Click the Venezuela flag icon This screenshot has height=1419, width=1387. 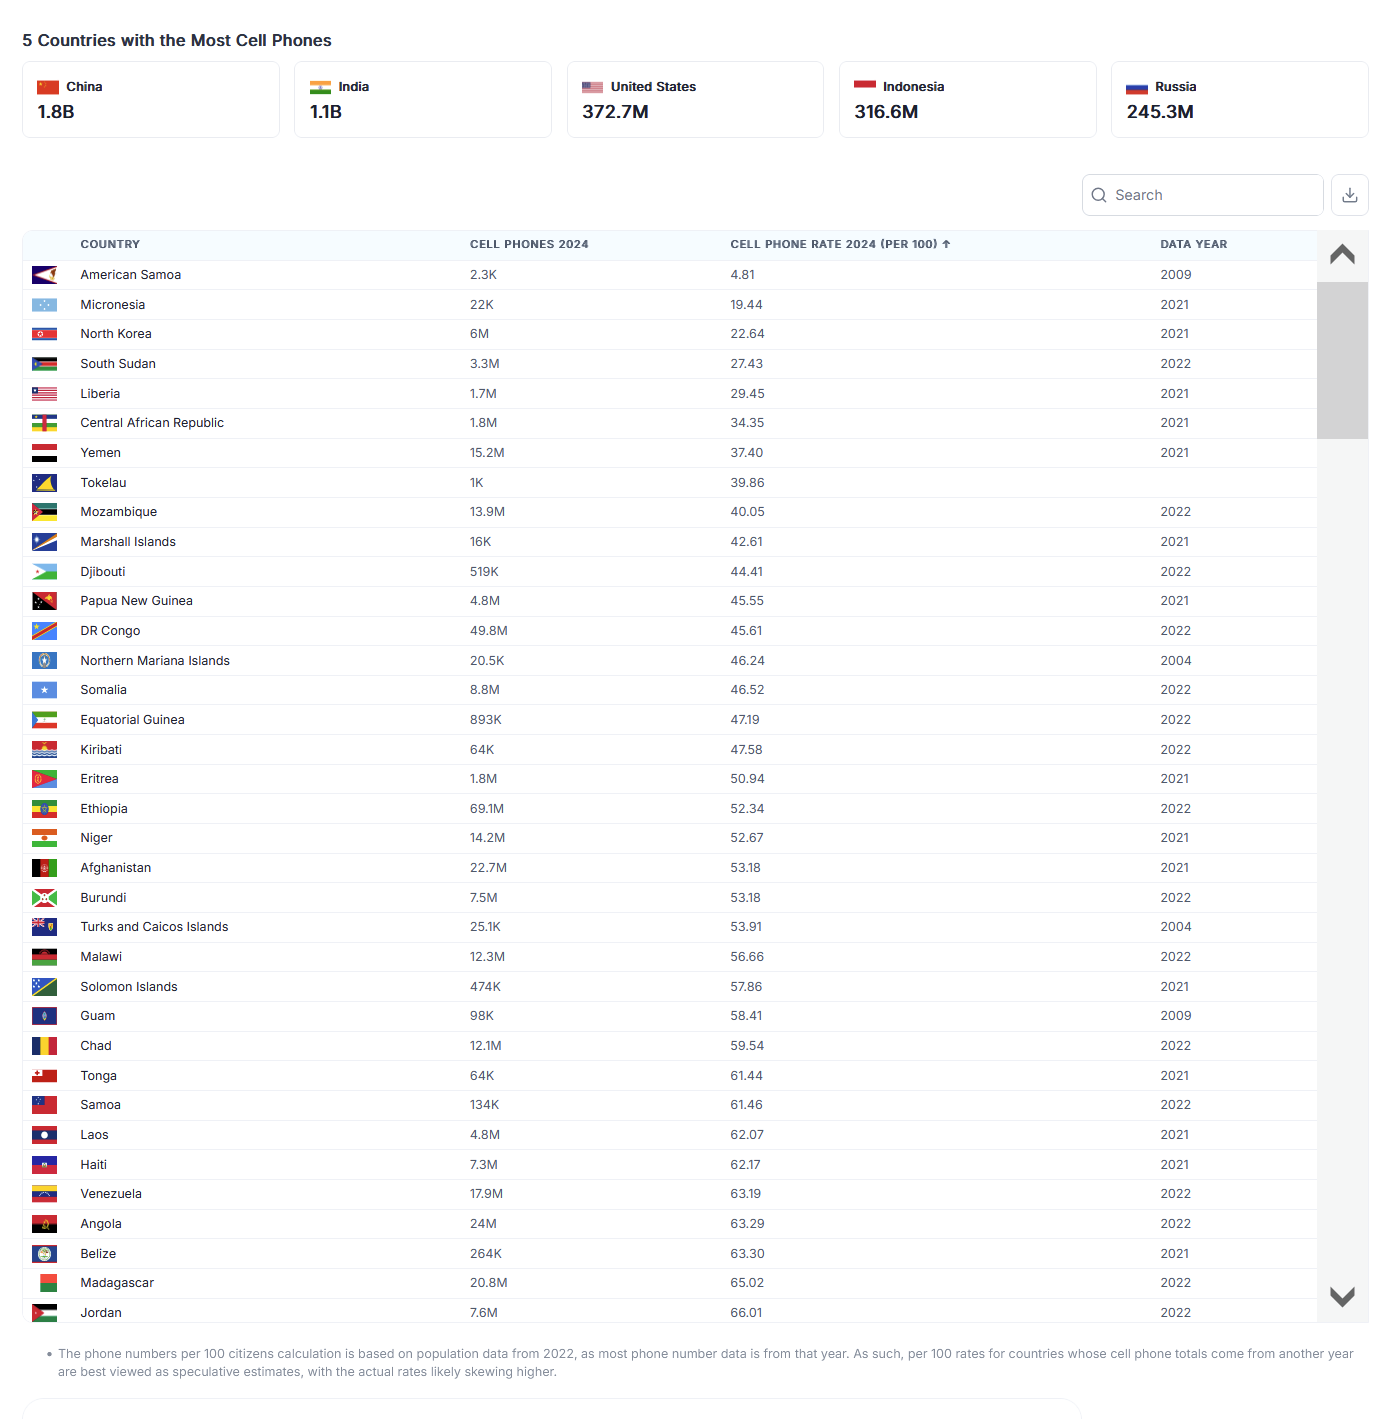[x=44, y=1194]
